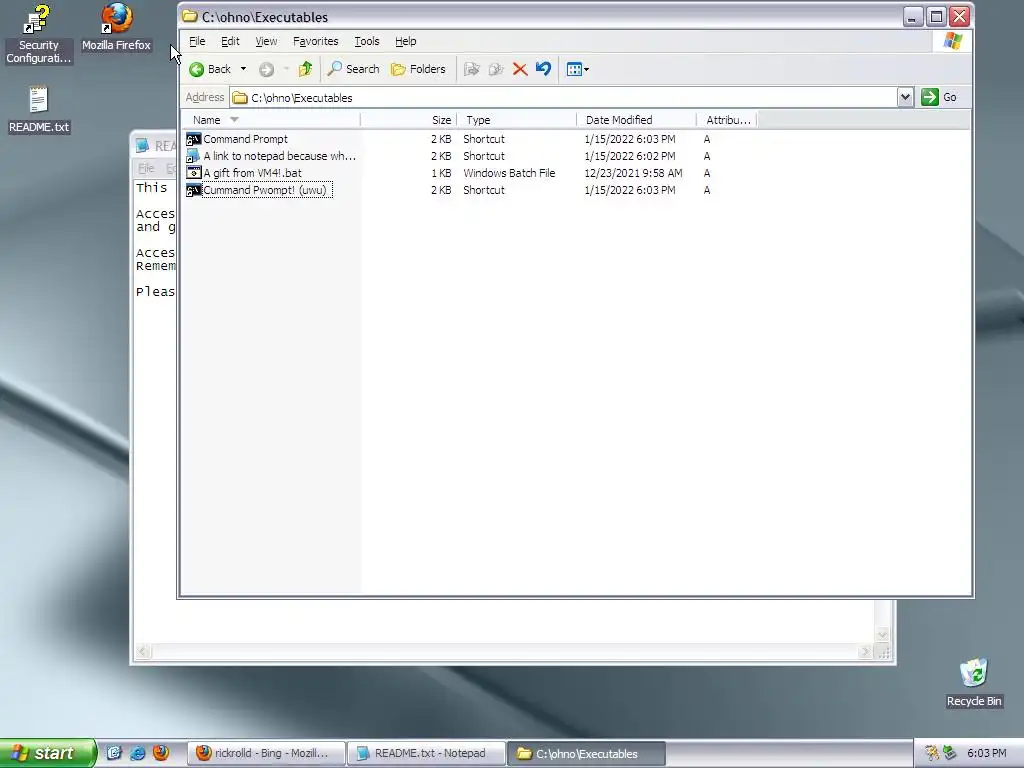This screenshot has height=768, width=1024.
Task: Click the 6:03 PM system clock
Action: (986, 753)
